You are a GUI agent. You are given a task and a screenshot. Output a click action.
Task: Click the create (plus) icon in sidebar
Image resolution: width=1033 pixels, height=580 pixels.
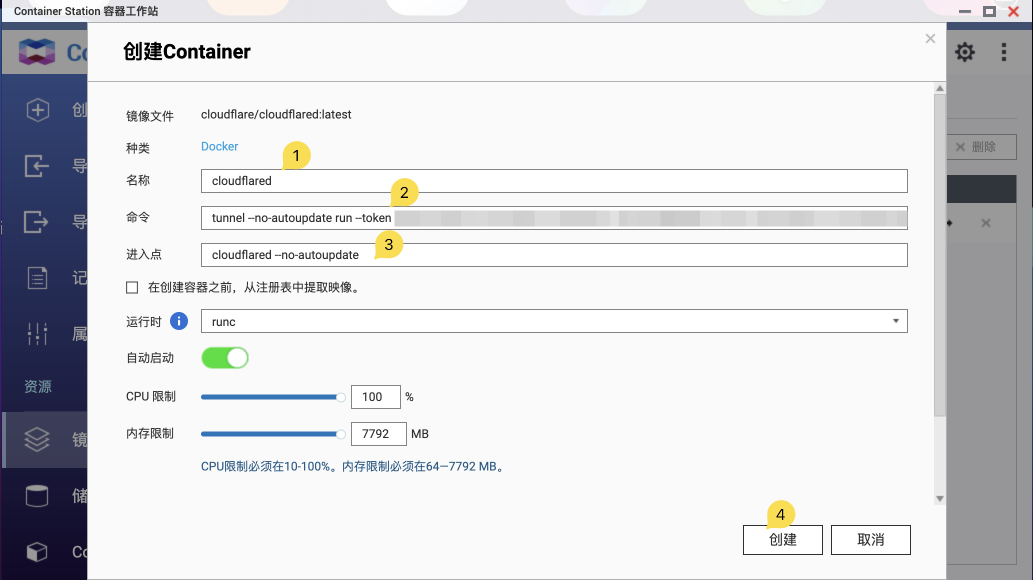pos(38,109)
